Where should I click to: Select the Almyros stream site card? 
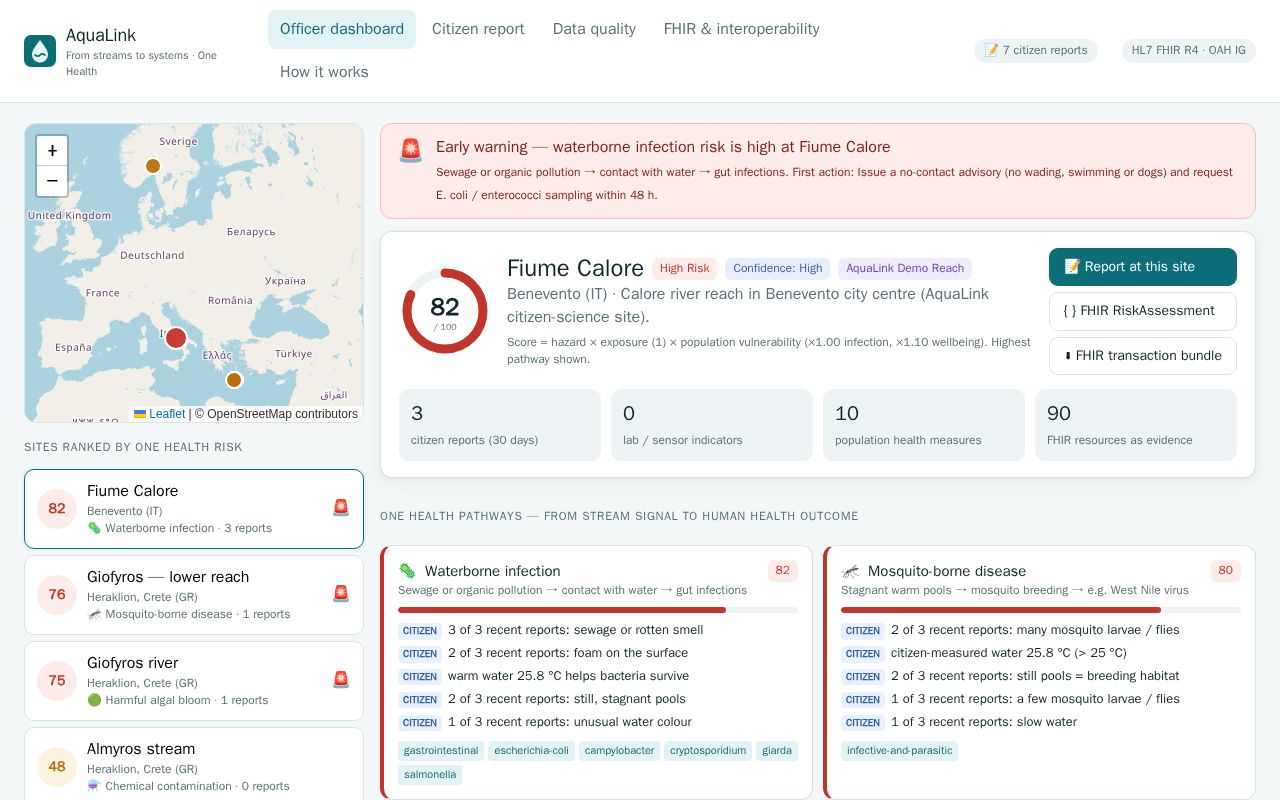(x=194, y=764)
